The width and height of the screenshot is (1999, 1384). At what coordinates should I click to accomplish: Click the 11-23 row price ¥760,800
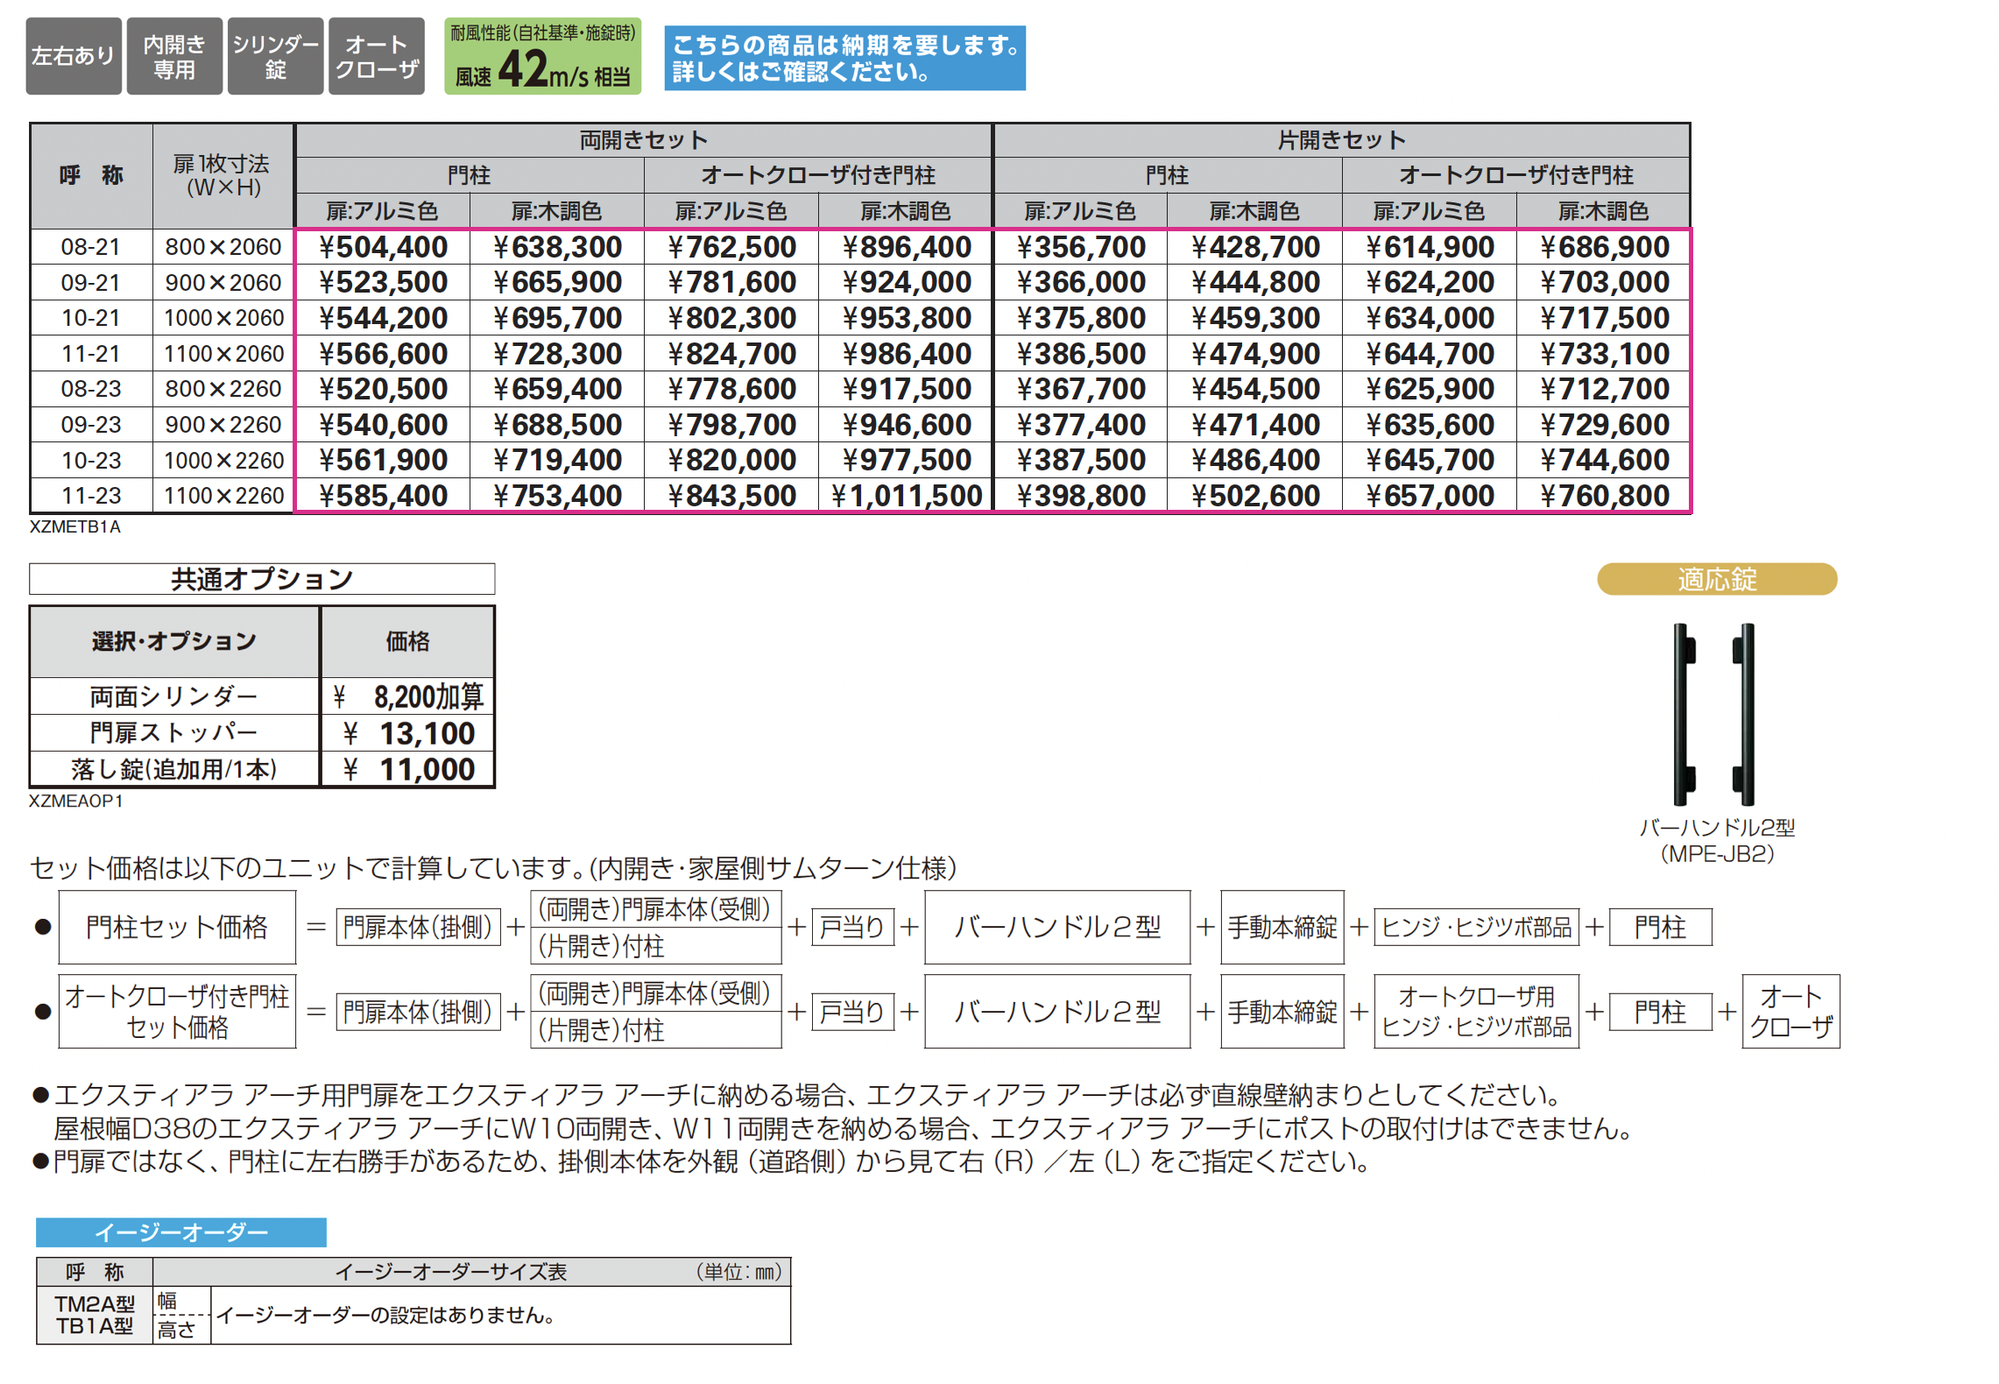tap(1603, 496)
